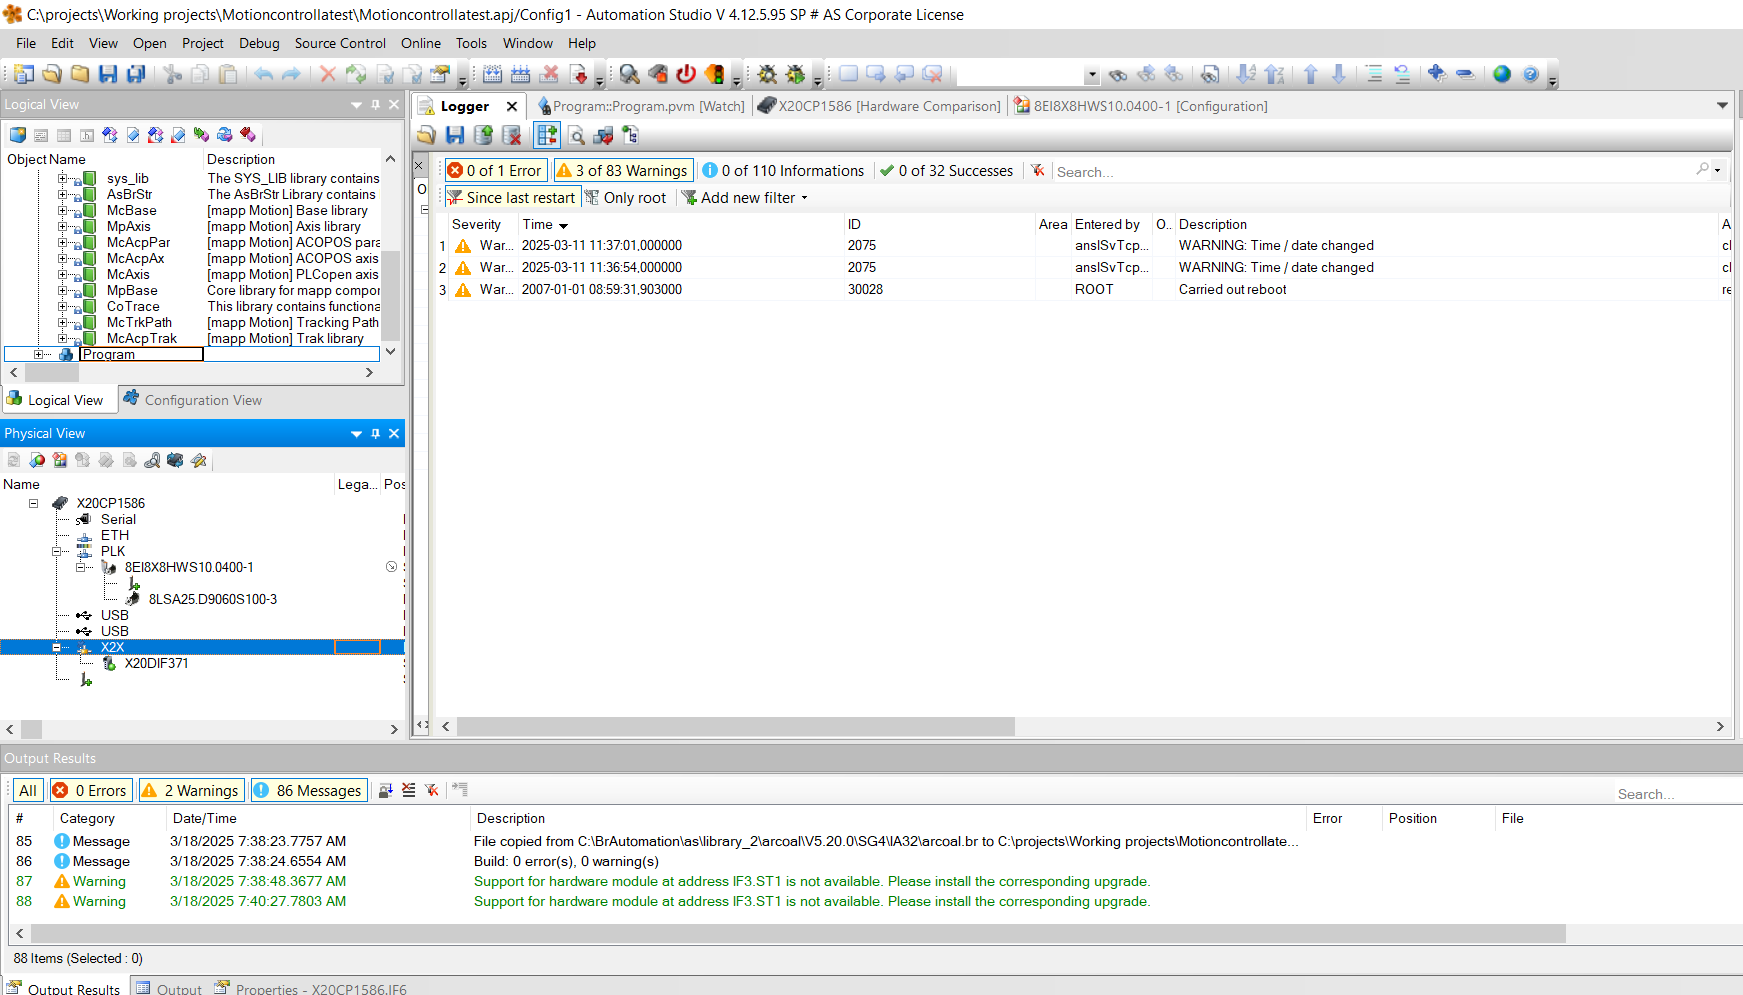Viewport: 1743px width, 995px height.
Task: Collapse the PLK node in Physical View
Action: (57, 551)
